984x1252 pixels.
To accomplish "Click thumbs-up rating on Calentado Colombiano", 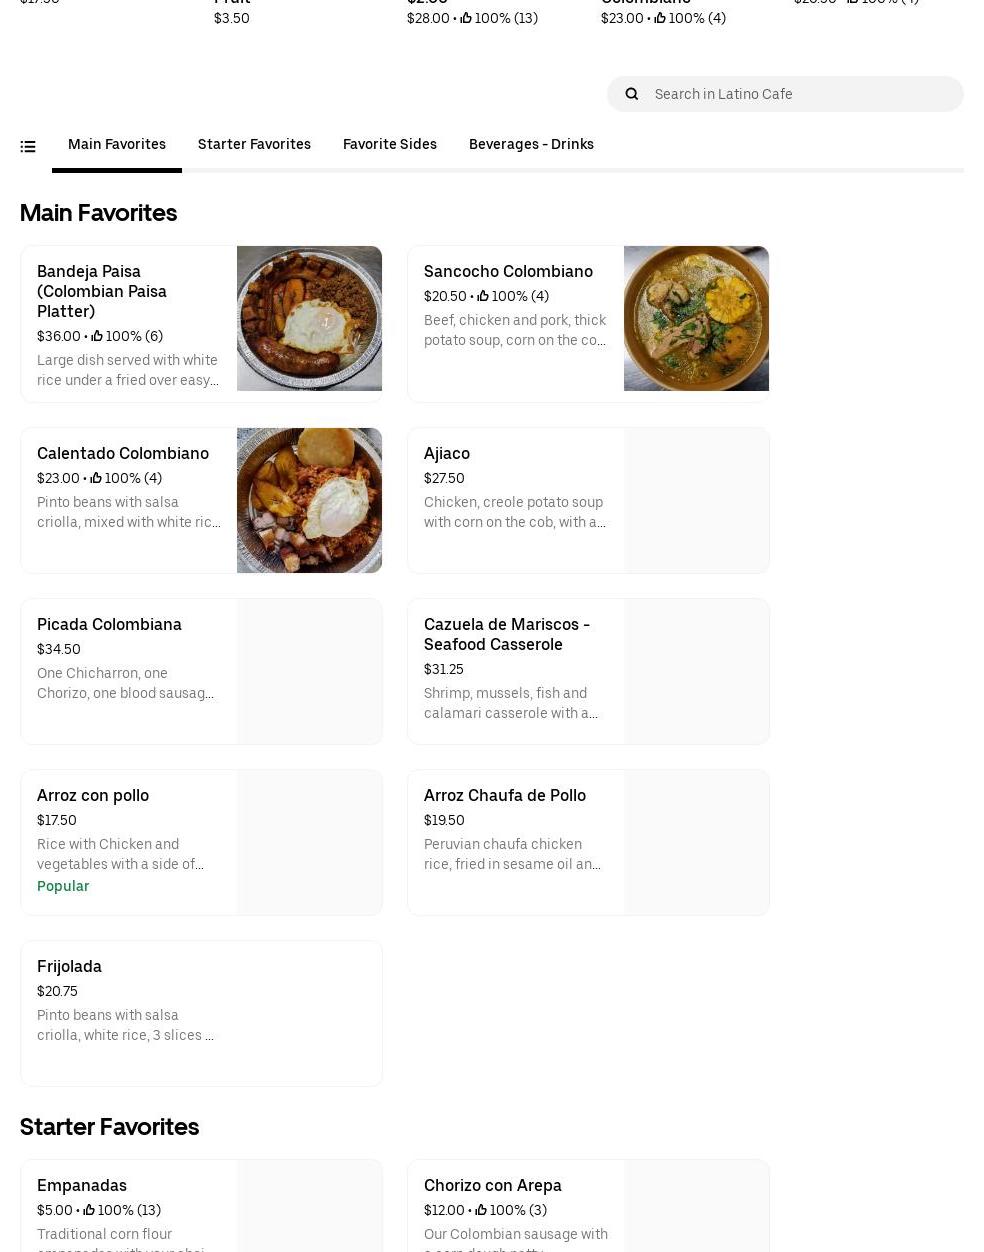I will tap(96, 479).
